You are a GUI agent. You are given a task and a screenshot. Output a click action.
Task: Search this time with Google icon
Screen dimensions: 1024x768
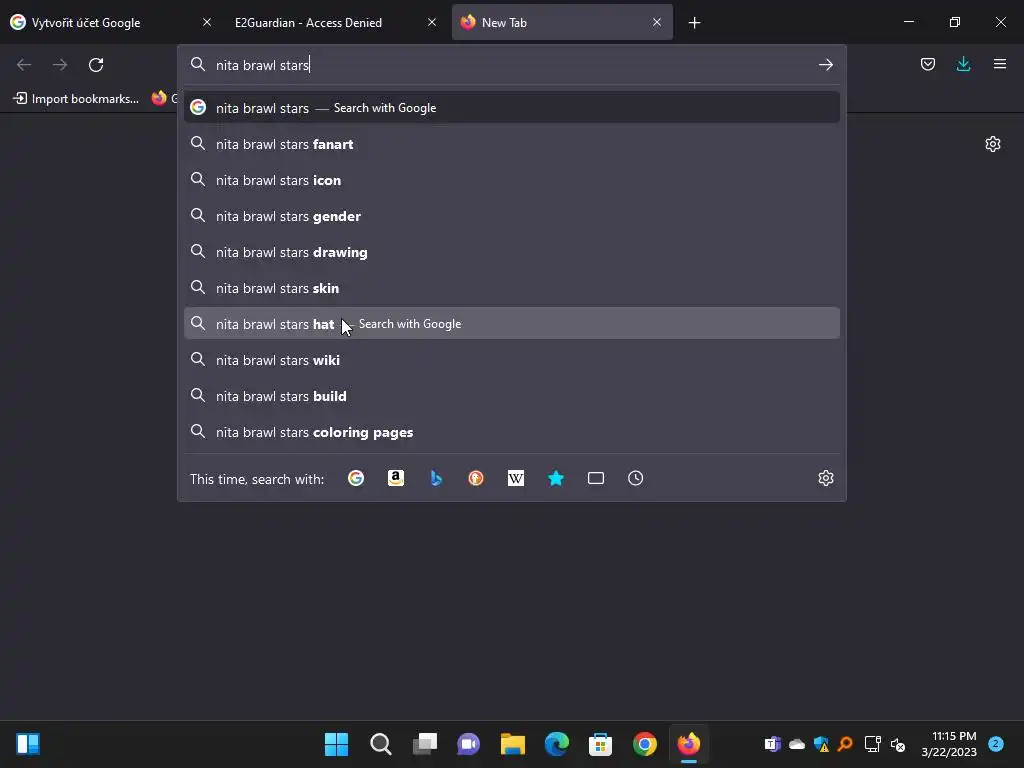pyautogui.click(x=356, y=478)
